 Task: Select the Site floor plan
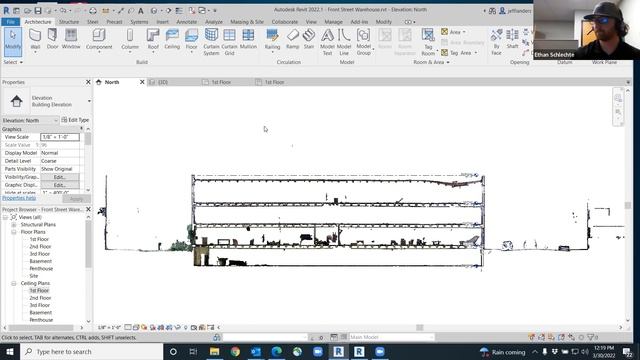click(x=33, y=276)
